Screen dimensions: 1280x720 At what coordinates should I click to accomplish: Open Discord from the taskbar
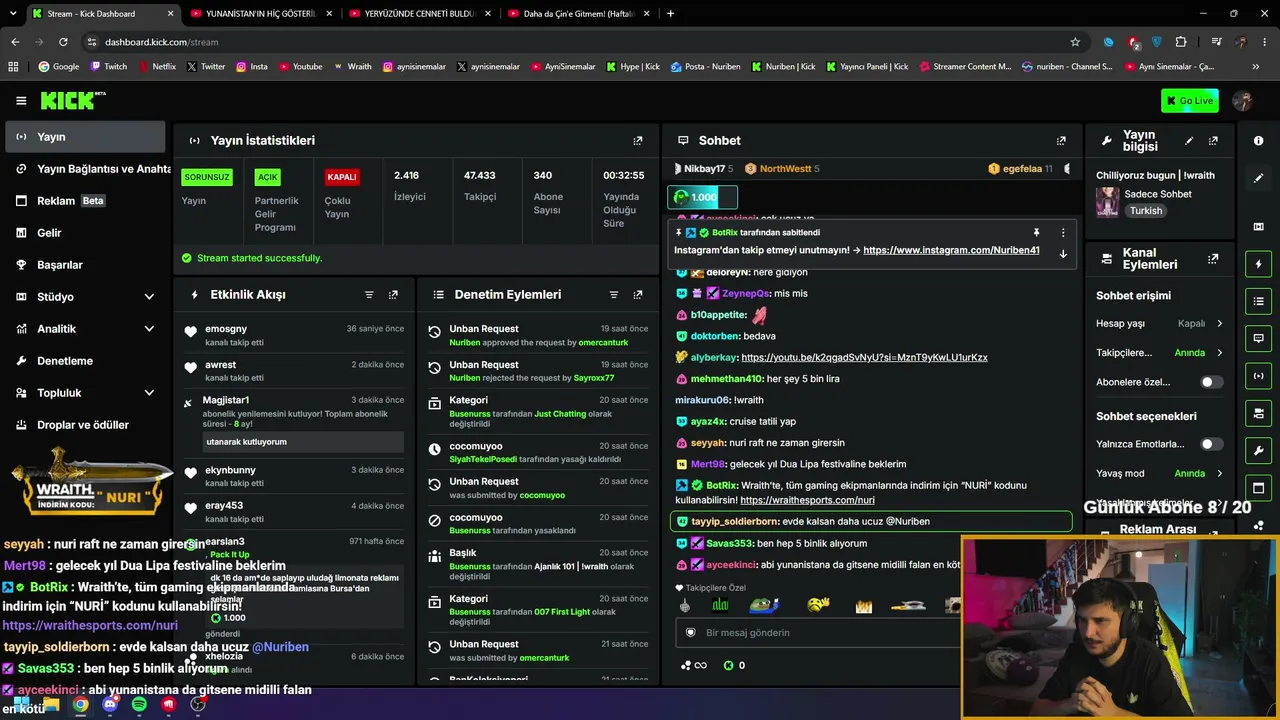pos(110,705)
